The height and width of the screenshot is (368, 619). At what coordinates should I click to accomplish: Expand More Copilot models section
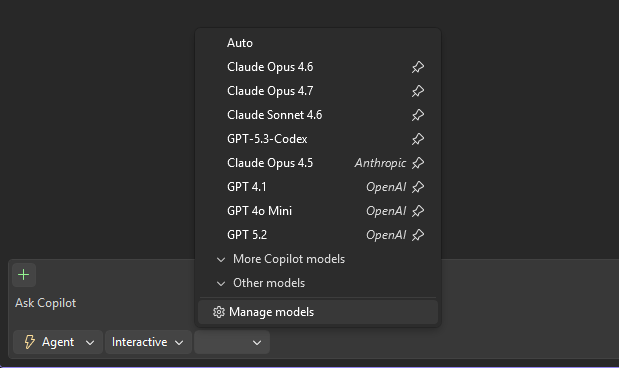pyautogui.click(x=318, y=259)
